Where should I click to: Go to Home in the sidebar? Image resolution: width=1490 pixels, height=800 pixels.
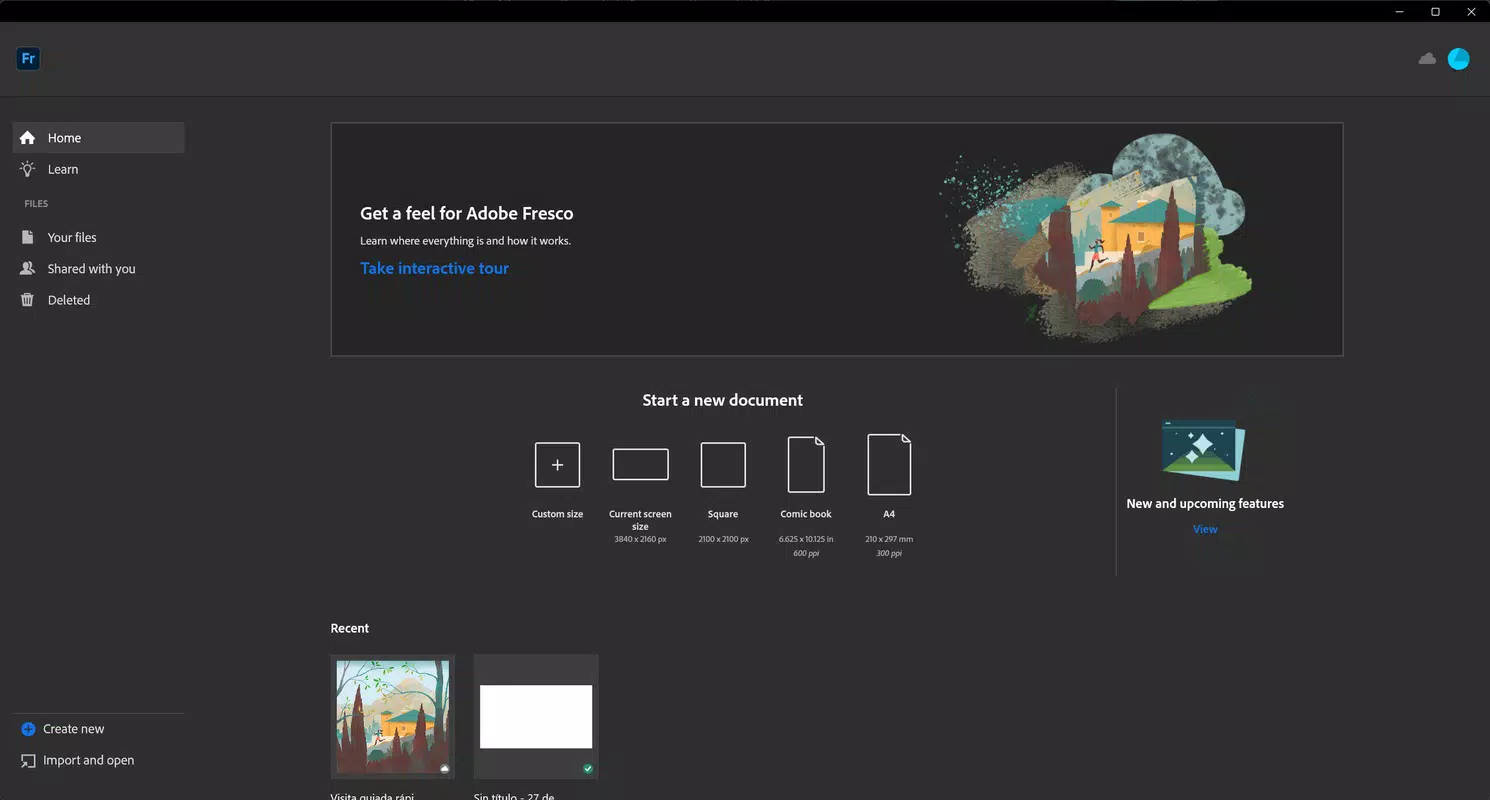point(98,138)
